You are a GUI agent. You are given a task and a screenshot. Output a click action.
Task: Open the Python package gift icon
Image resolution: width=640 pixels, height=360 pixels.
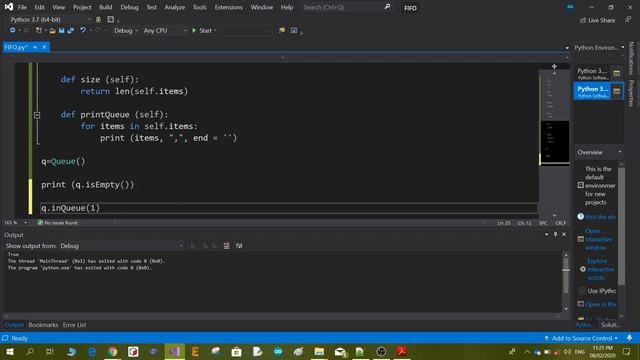98,20
